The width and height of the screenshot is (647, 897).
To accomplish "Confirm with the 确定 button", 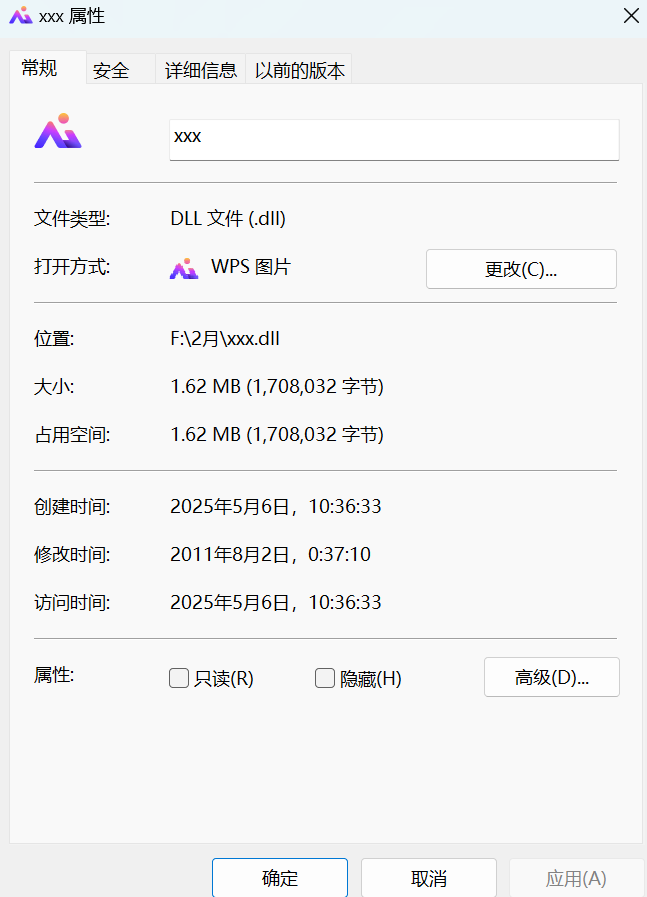I will coord(280,878).
